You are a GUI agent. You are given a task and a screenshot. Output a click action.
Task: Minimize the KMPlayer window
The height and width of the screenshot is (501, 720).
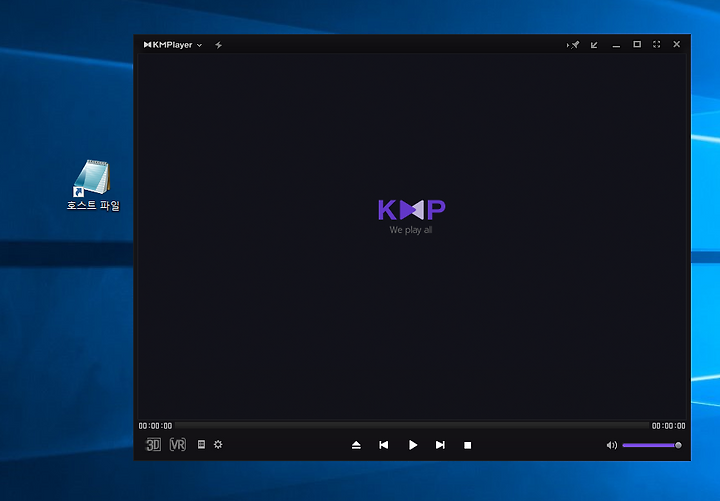coord(616,45)
